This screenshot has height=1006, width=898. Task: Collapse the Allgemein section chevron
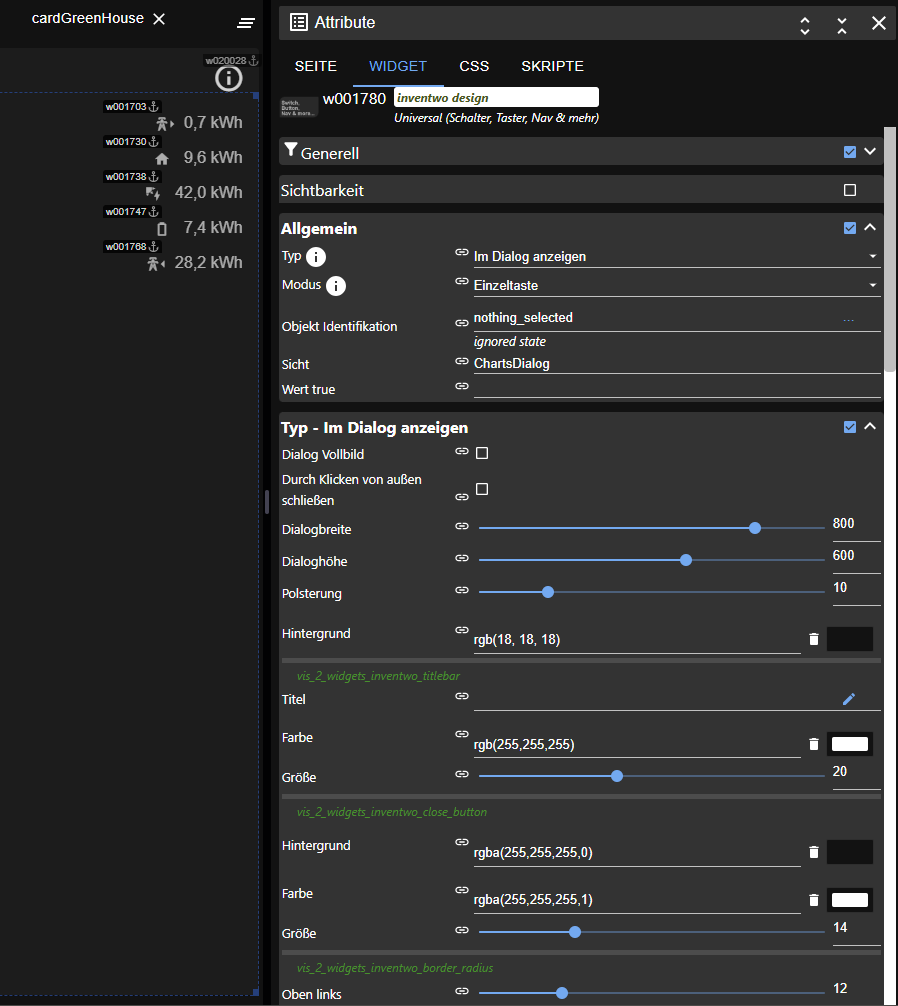tap(870, 228)
